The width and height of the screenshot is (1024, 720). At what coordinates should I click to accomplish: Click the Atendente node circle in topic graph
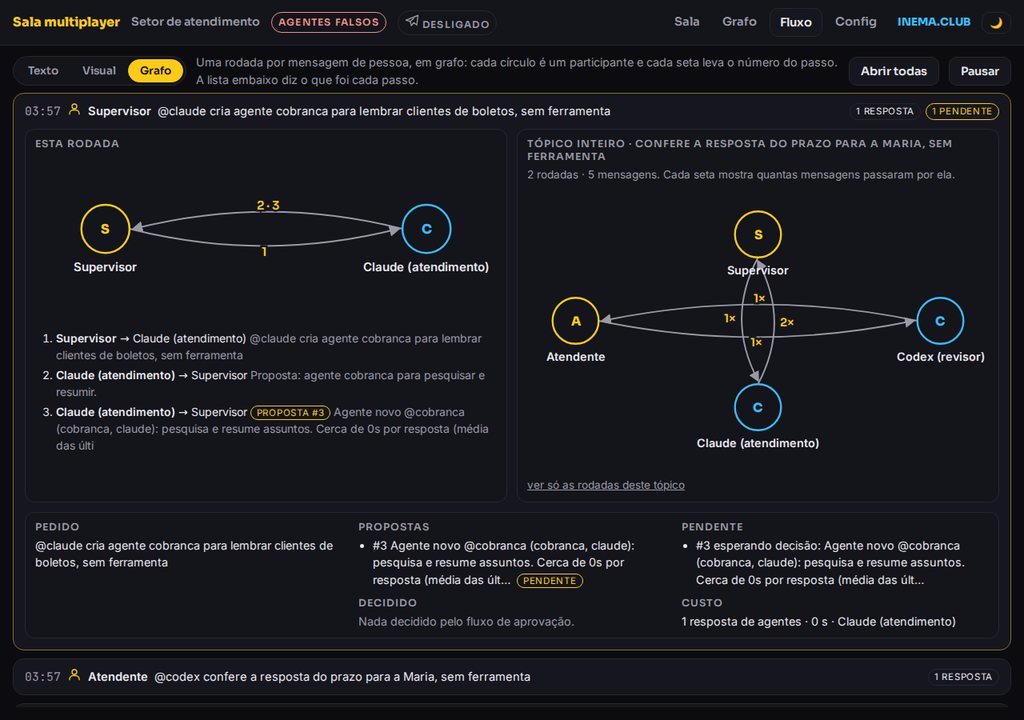point(575,321)
